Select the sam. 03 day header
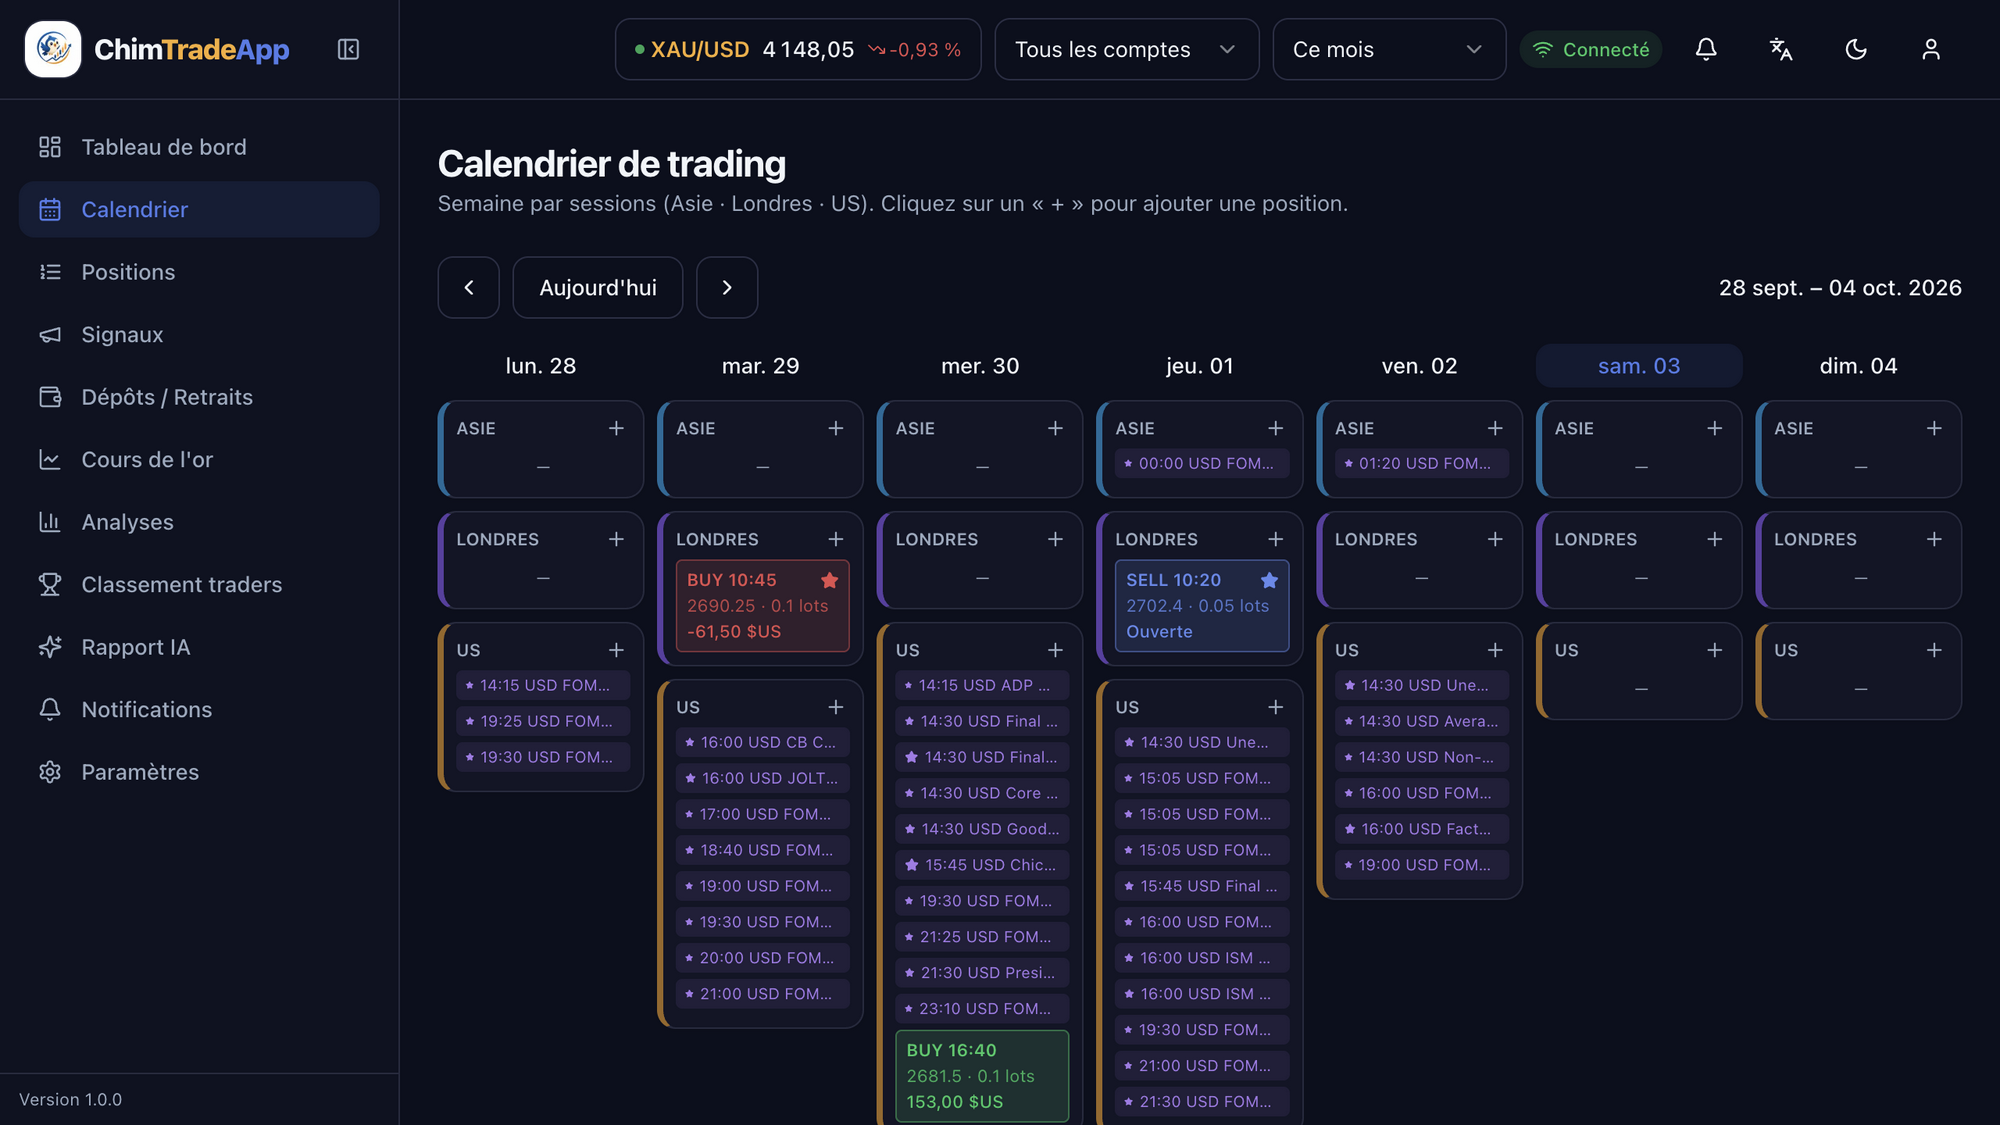Image resolution: width=2000 pixels, height=1125 pixels. point(1639,366)
